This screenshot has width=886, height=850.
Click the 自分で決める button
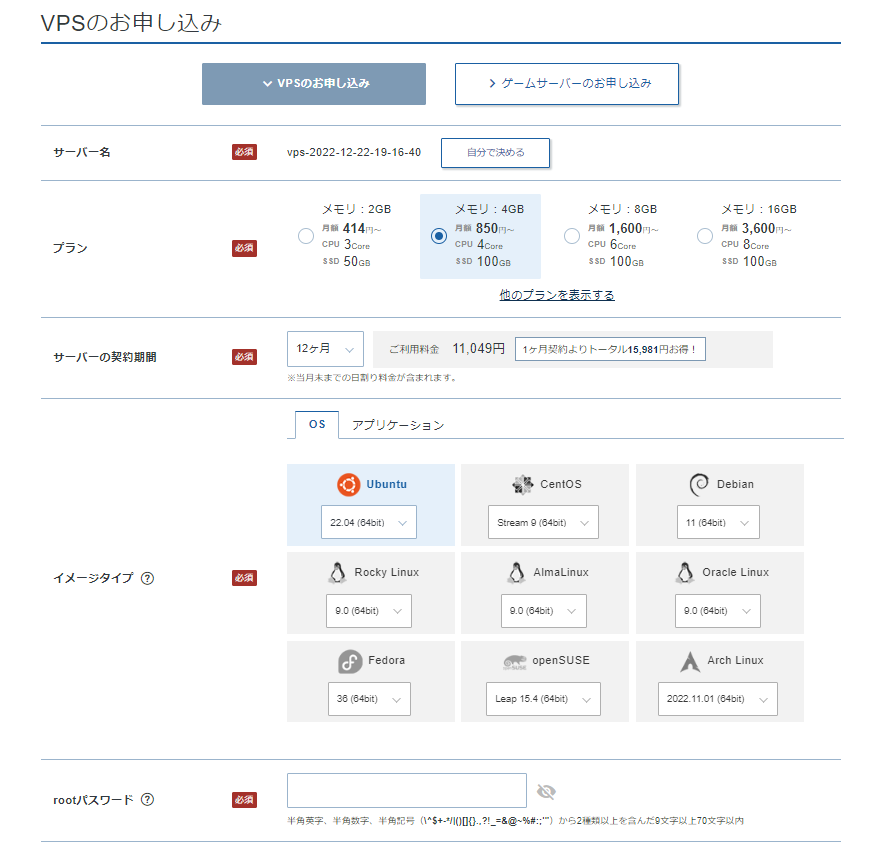(496, 153)
